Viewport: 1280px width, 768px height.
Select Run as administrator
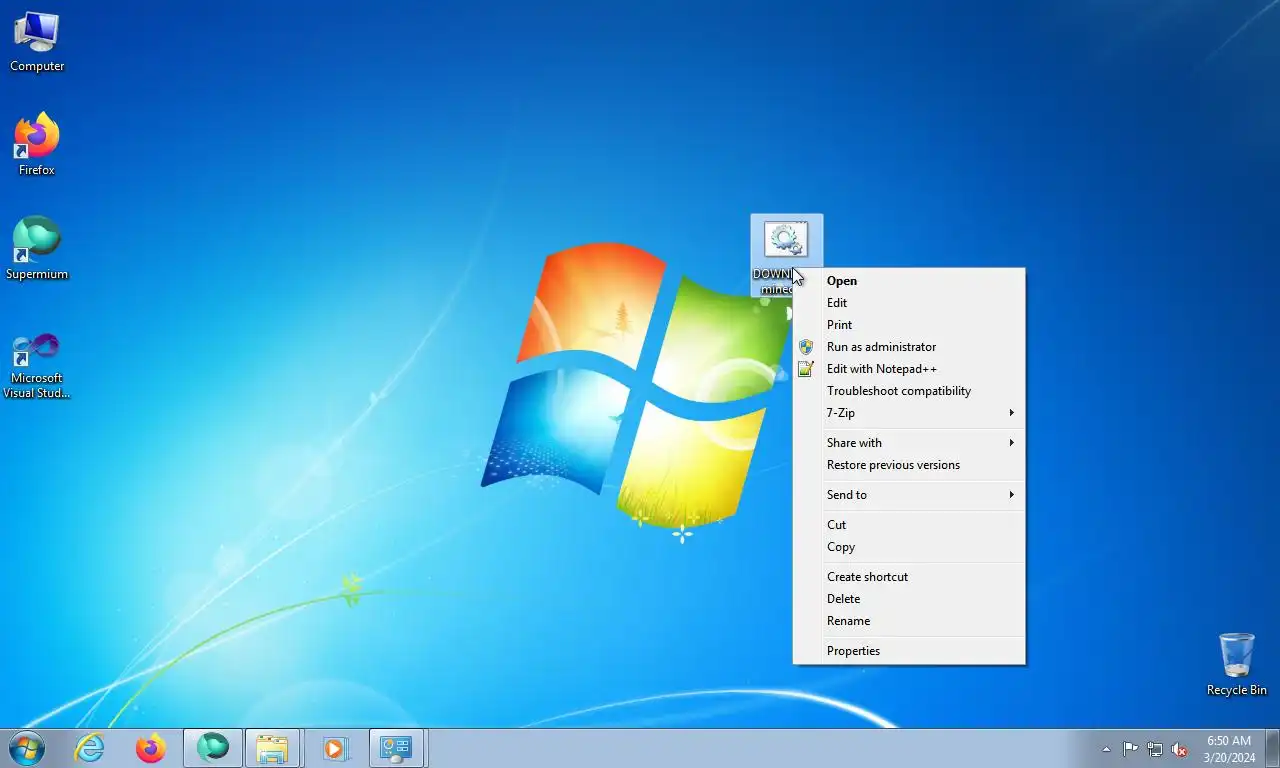point(909,347)
